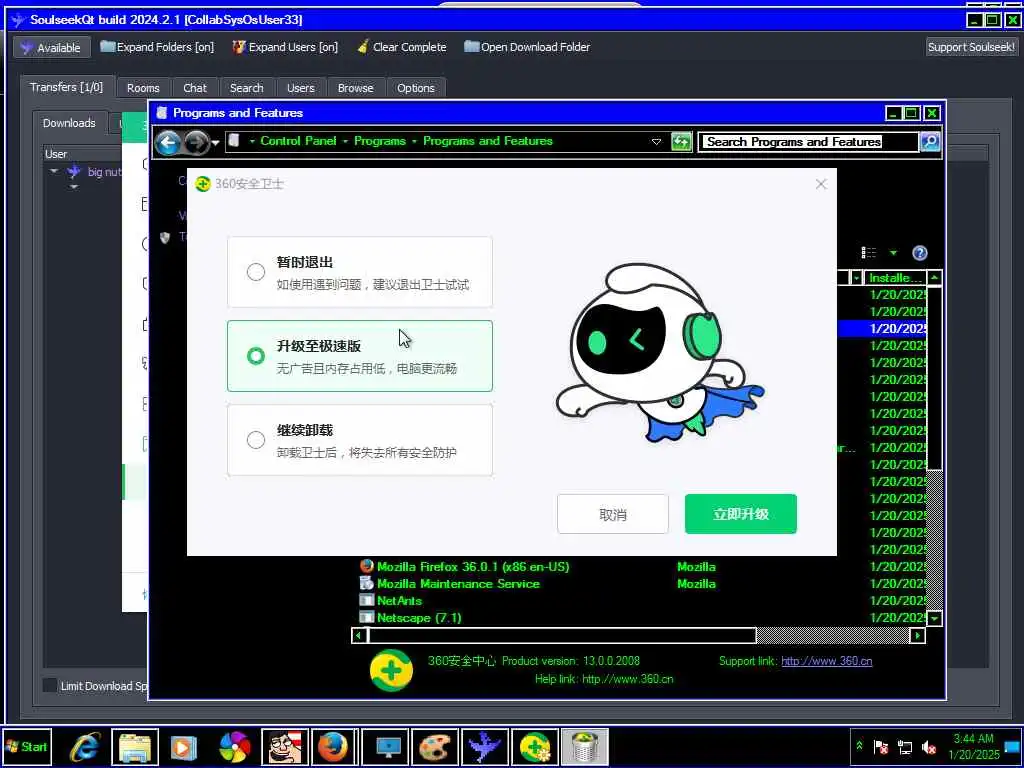Image resolution: width=1024 pixels, height=768 pixels.
Task: Click the network tray icon
Action: point(904,747)
